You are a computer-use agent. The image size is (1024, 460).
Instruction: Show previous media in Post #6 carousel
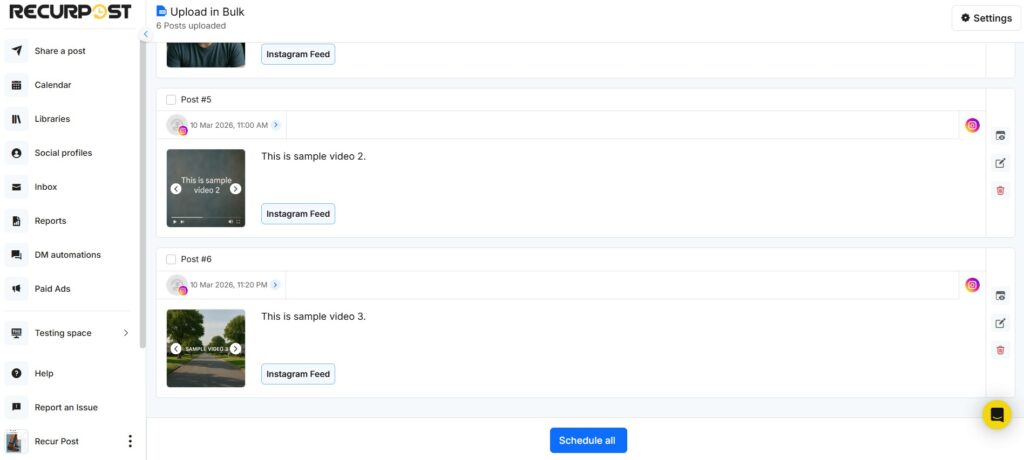point(176,349)
